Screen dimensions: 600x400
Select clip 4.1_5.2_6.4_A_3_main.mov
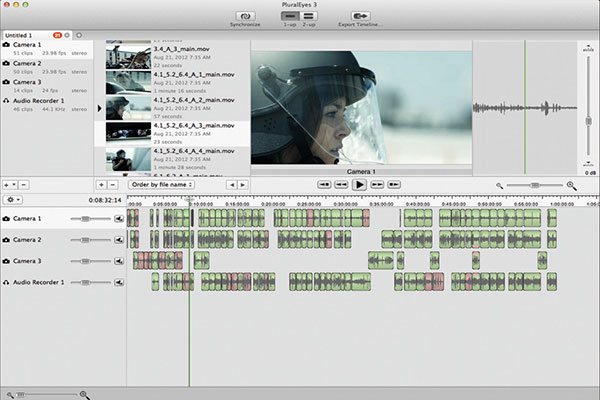[172, 134]
